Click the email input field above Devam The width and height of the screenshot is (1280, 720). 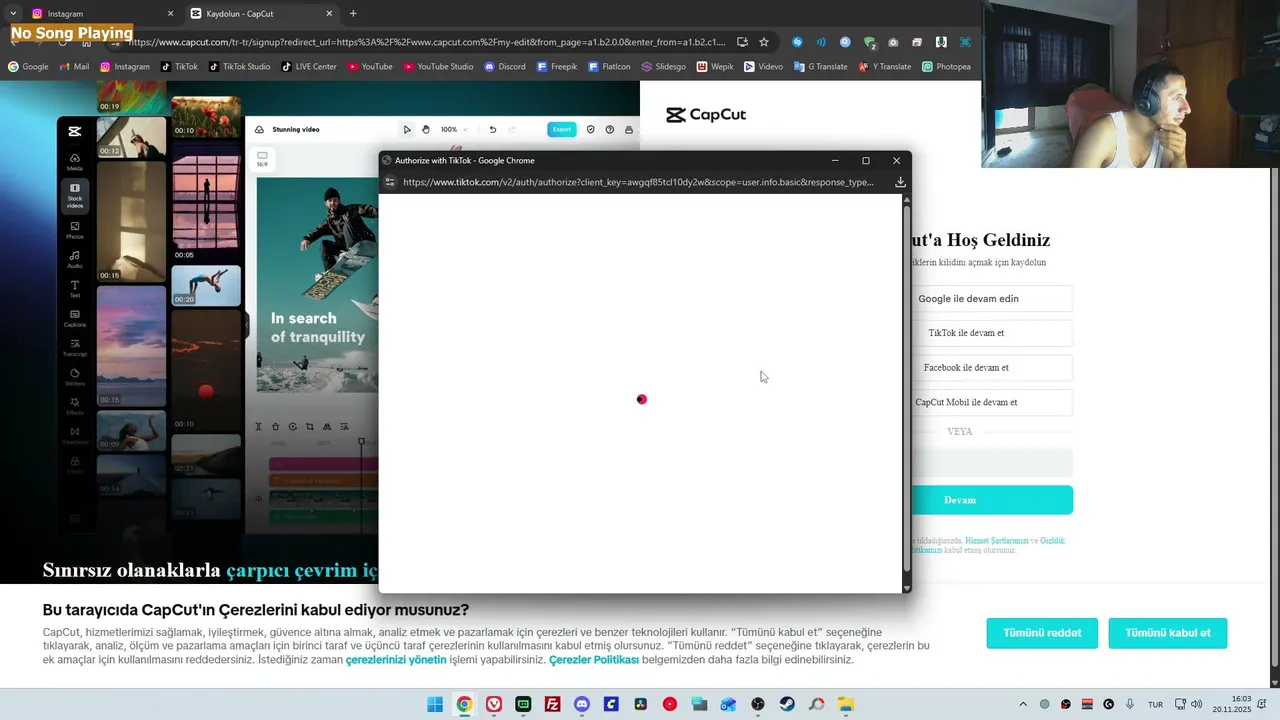tap(990, 462)
